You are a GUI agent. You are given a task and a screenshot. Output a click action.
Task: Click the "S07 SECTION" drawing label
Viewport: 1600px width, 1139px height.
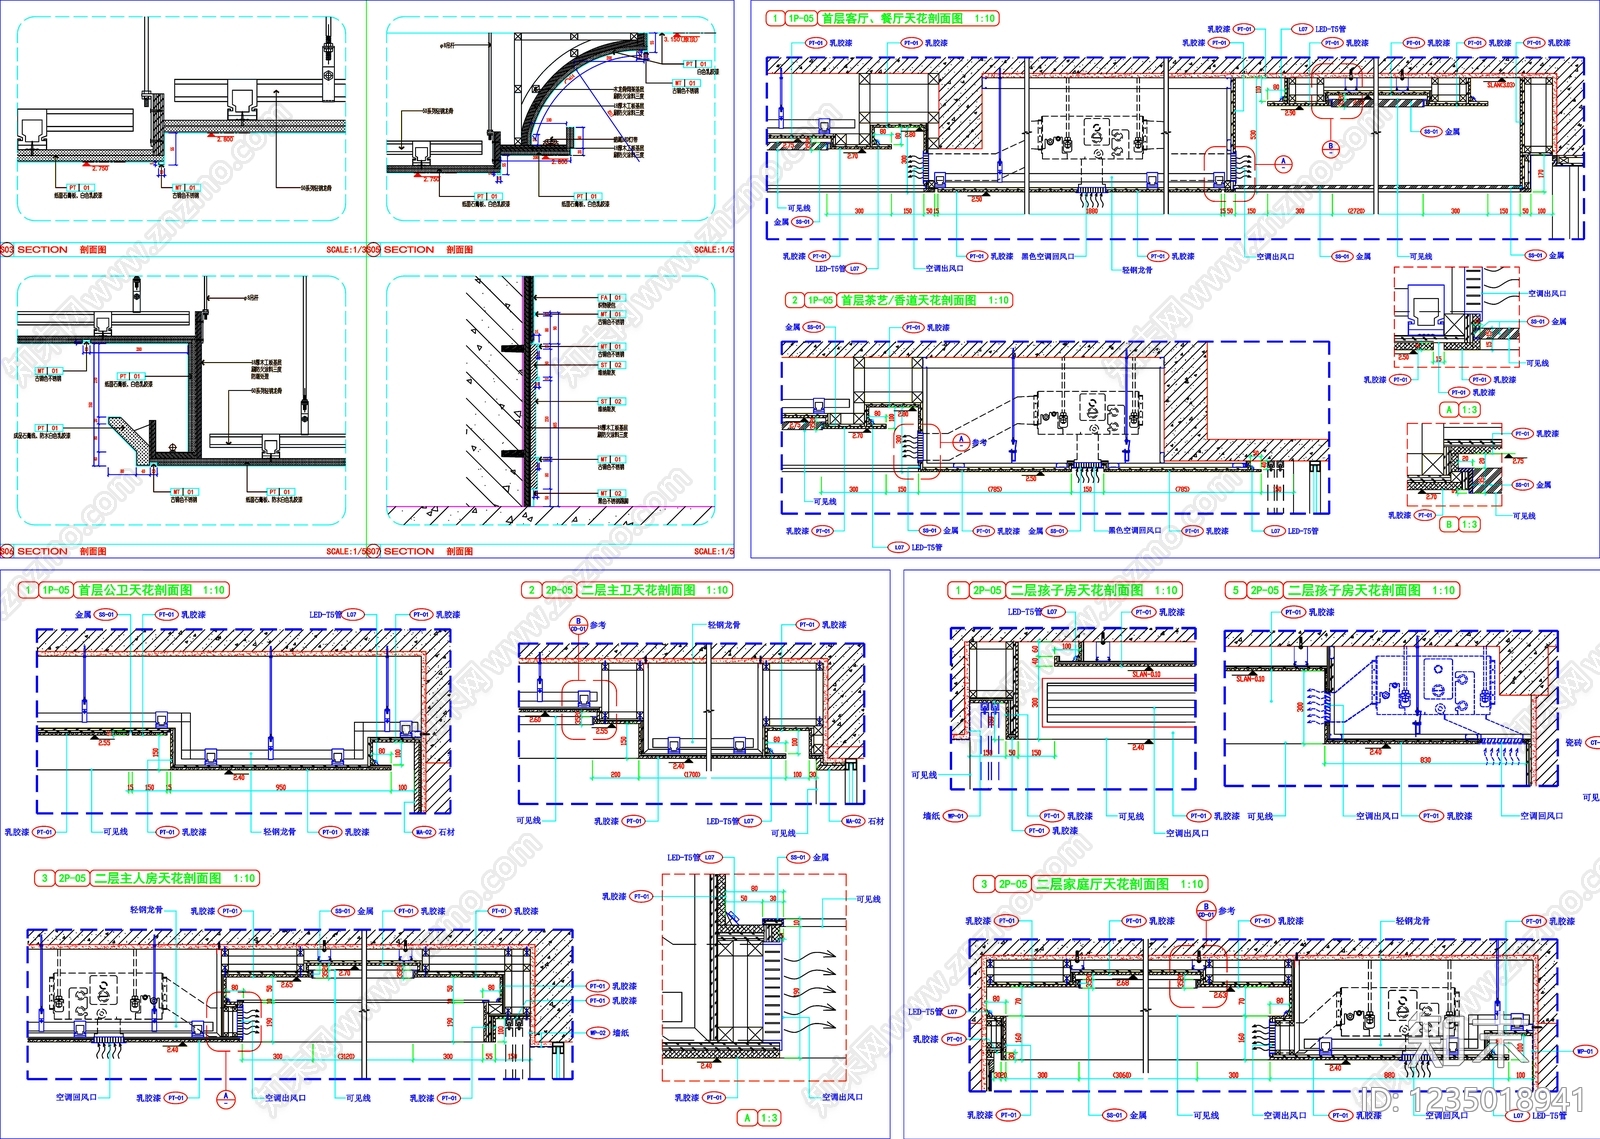[x=401, y=551]
